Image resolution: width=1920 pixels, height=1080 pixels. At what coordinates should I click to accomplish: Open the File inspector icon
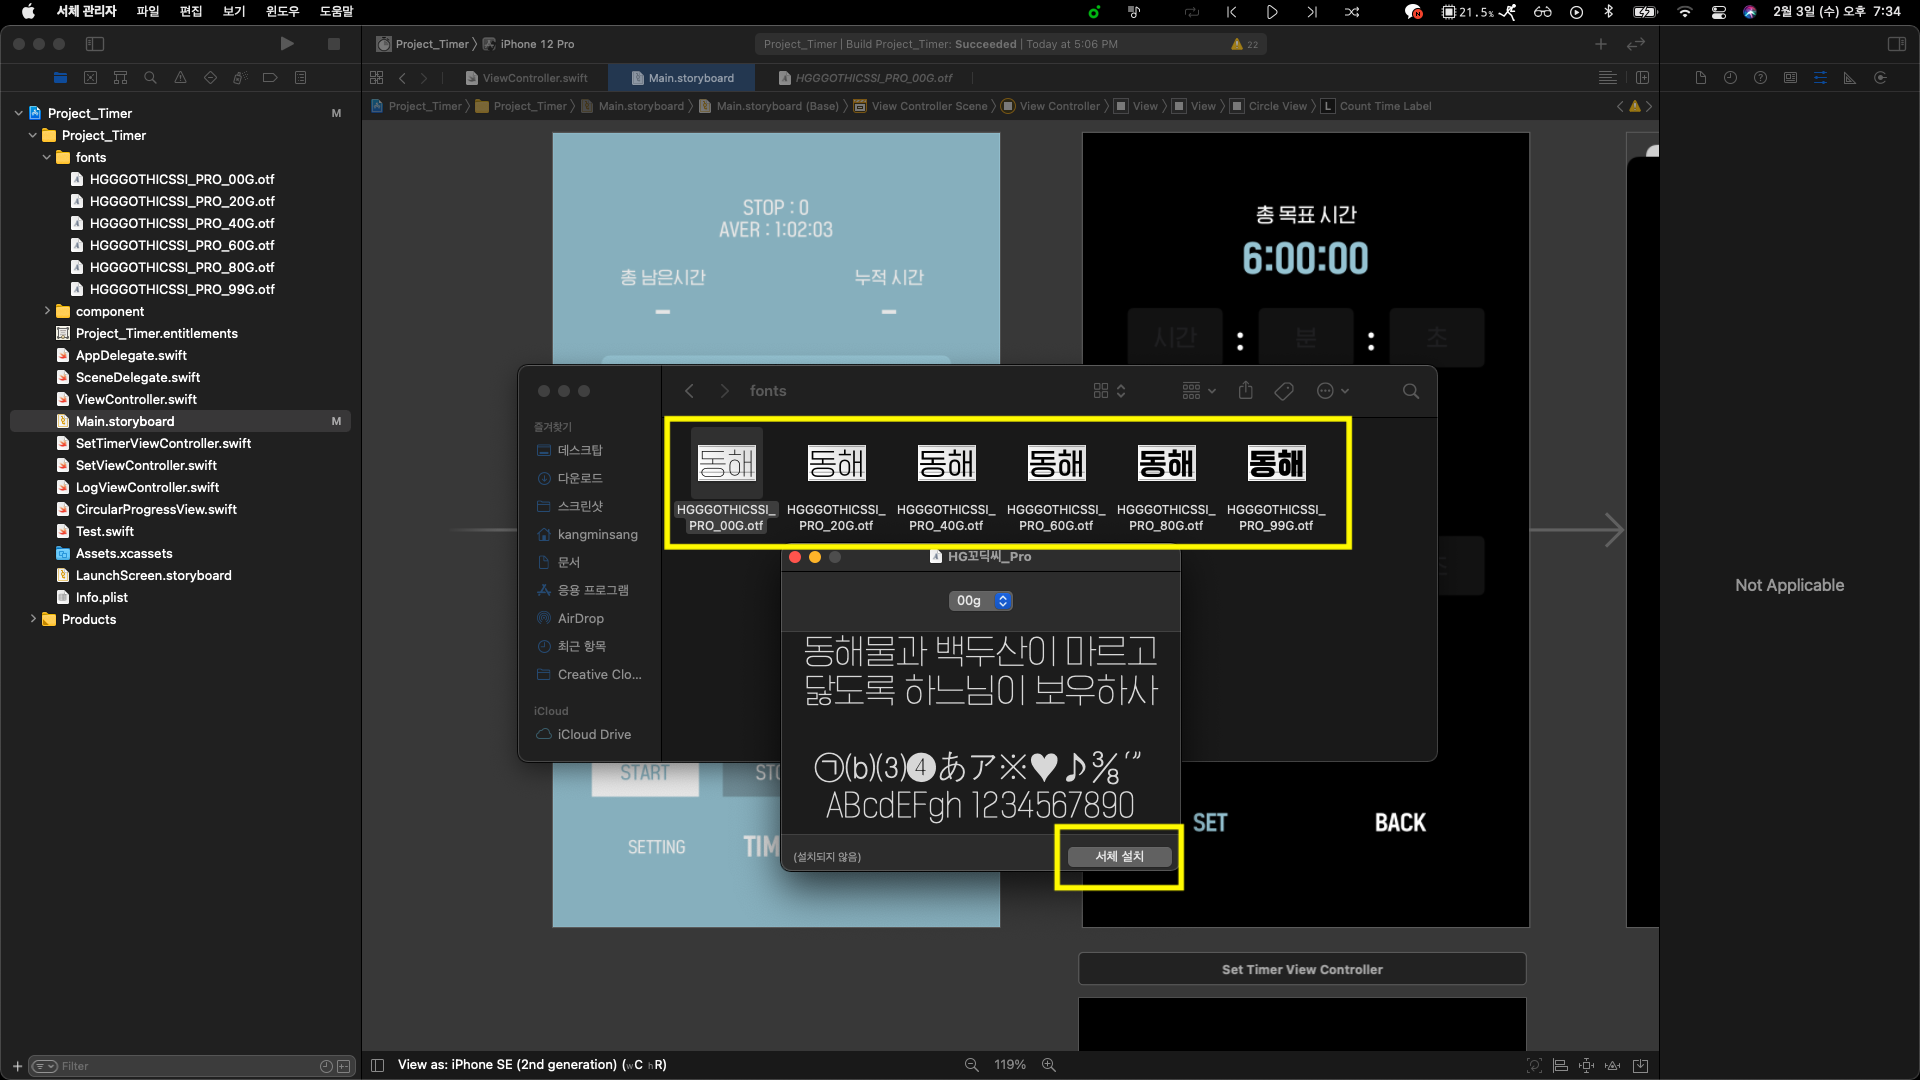click(x=1700, y=78)
